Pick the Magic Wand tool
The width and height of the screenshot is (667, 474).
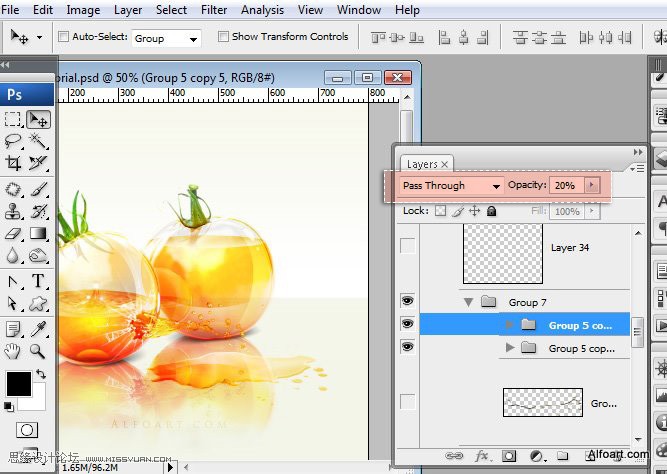click(x=38, y=140)
